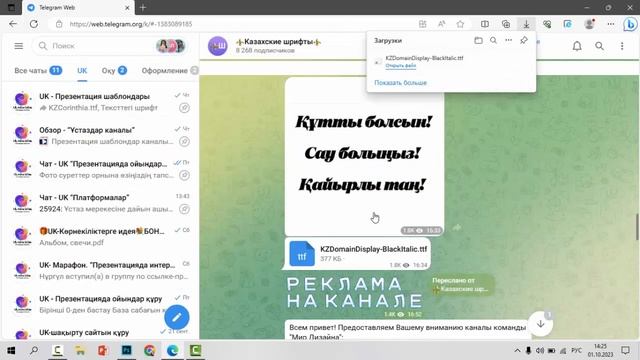Open chat UK - Презентация шаблондары
The width and height of the screenshot is (640, 360).
pyautogui.click(x=100, y=102)
